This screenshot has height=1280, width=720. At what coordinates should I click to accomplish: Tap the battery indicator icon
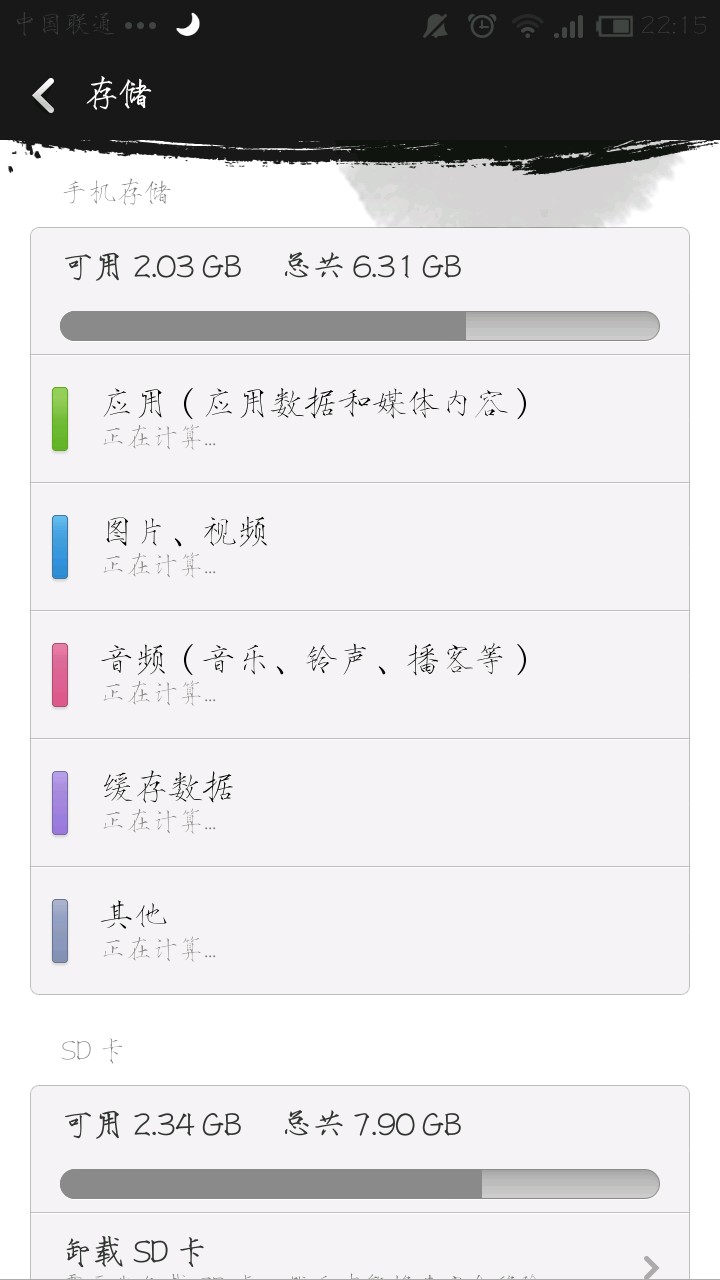click(x=615, y=27)
